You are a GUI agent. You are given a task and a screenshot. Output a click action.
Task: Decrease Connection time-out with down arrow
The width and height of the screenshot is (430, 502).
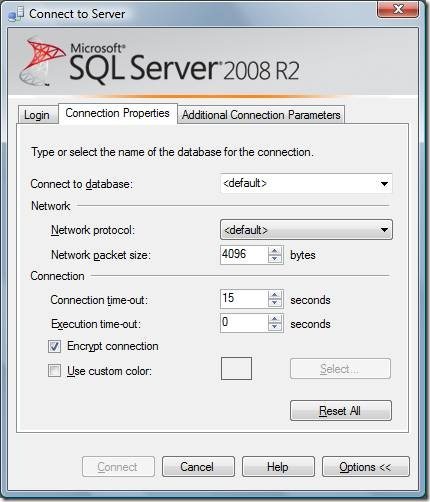(275, 303)
